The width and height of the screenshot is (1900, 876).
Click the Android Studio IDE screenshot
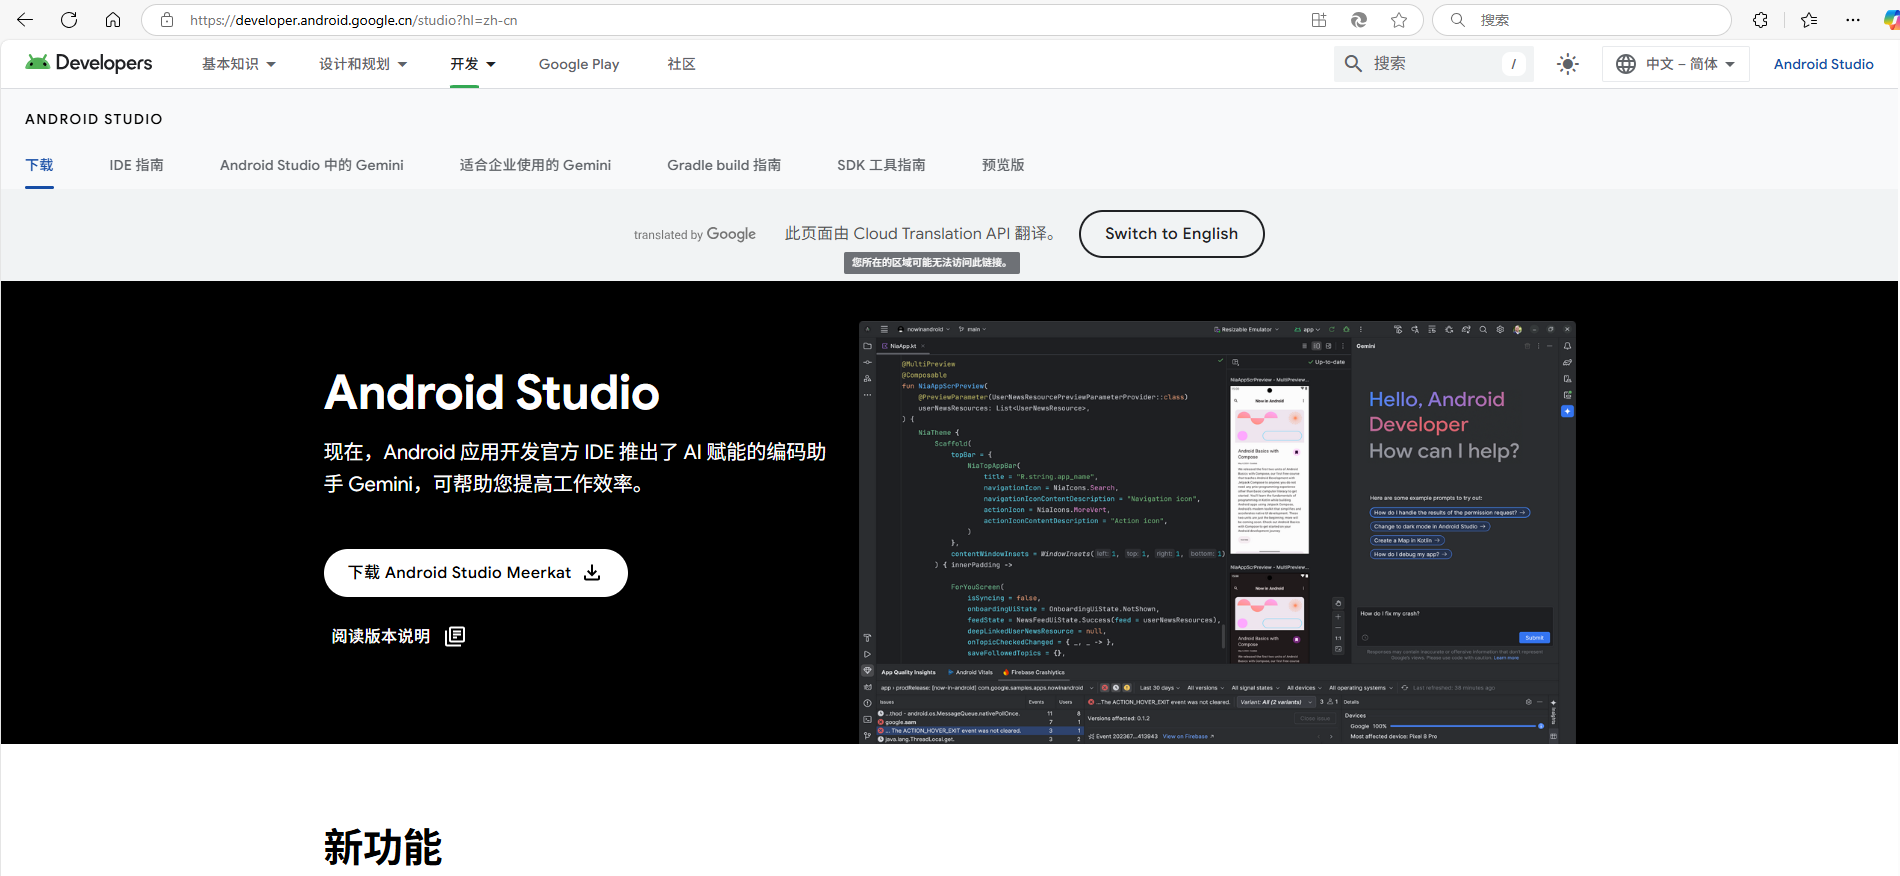coord(1217,532)
